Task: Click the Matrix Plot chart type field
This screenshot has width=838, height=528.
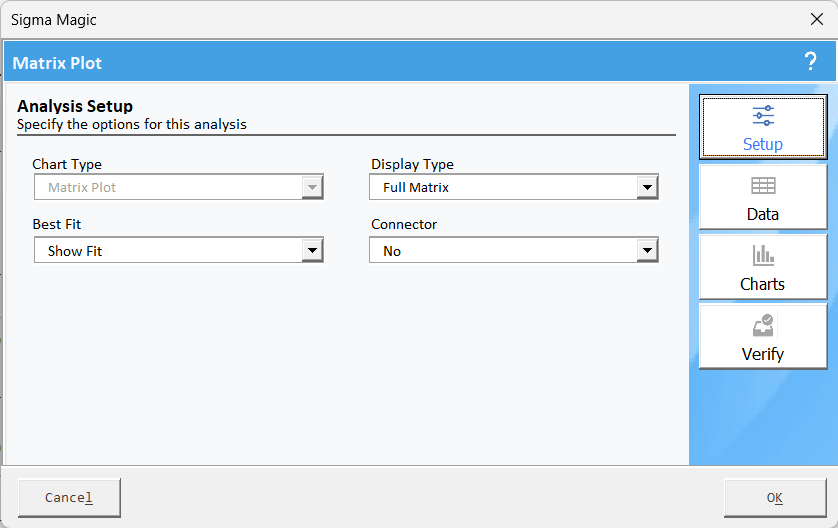Action: tap(179, 188)
